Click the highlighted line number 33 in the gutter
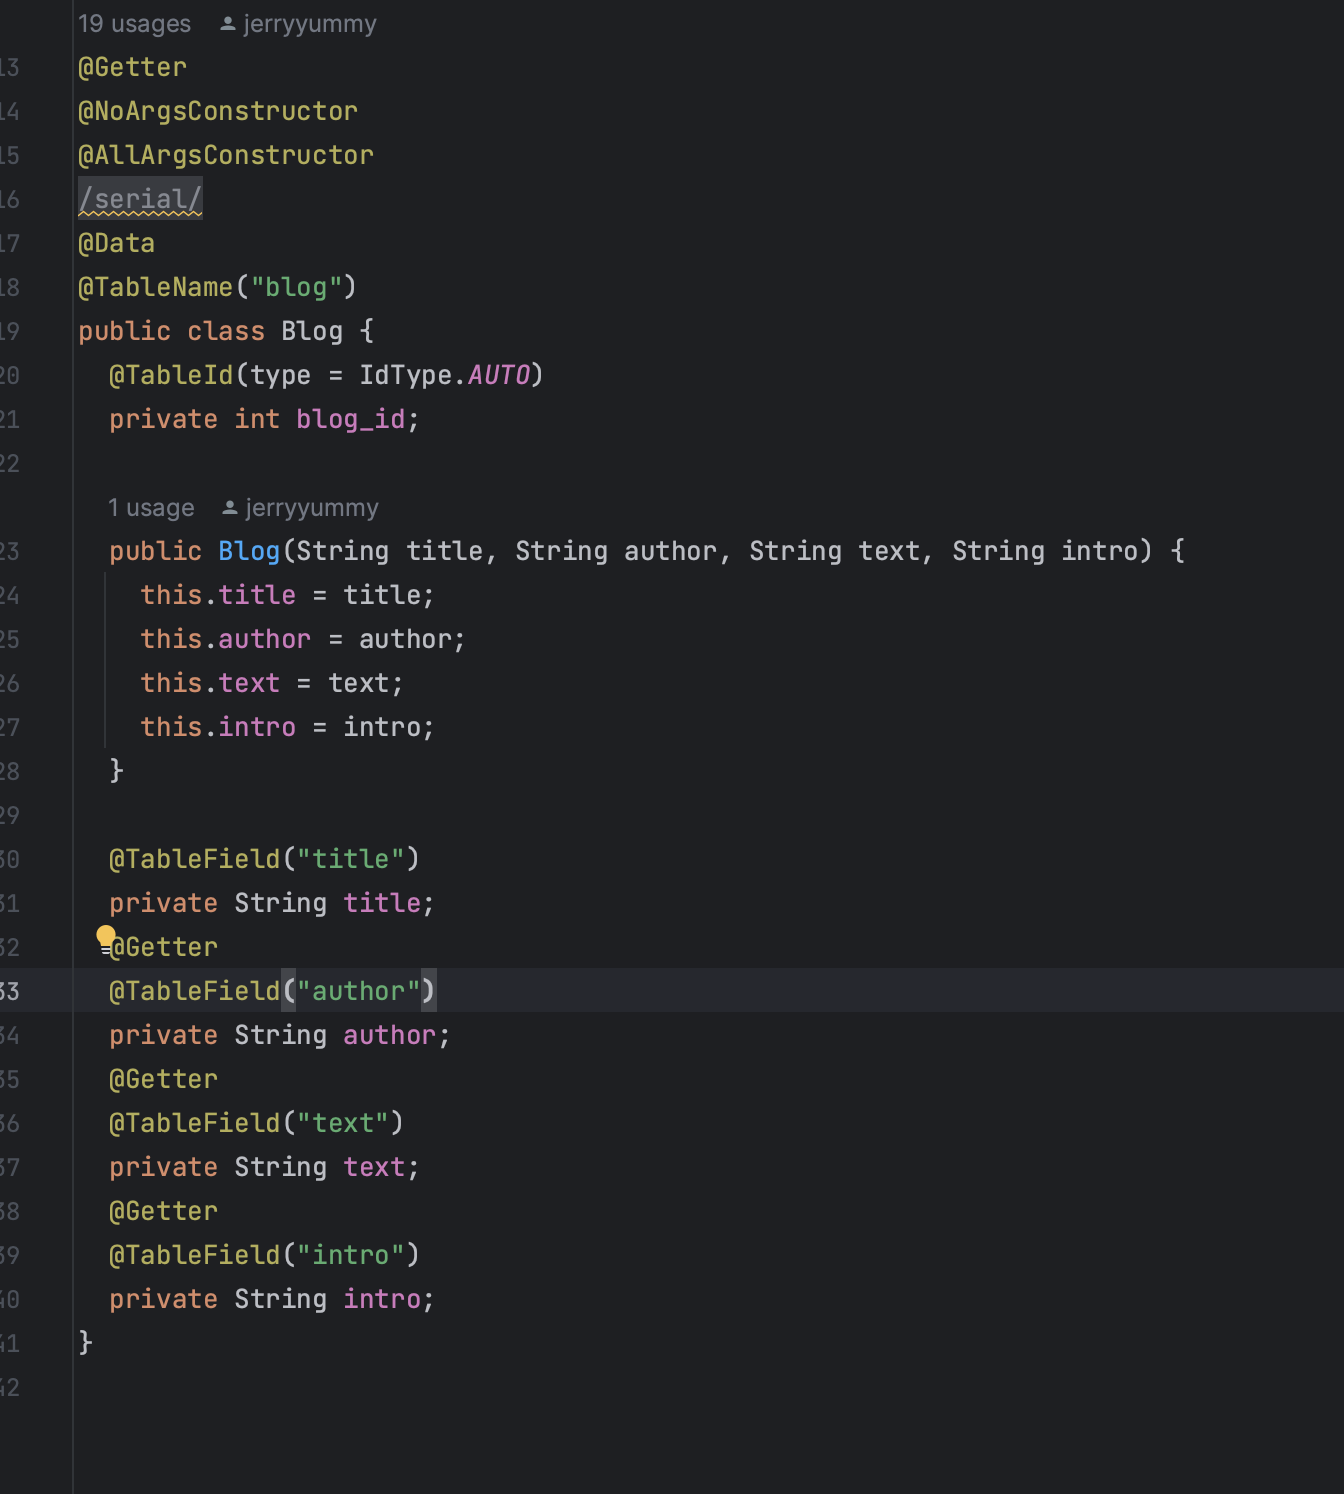Image resolution: width=1344 pixels, height=1494 pixels. click(10, 991)
